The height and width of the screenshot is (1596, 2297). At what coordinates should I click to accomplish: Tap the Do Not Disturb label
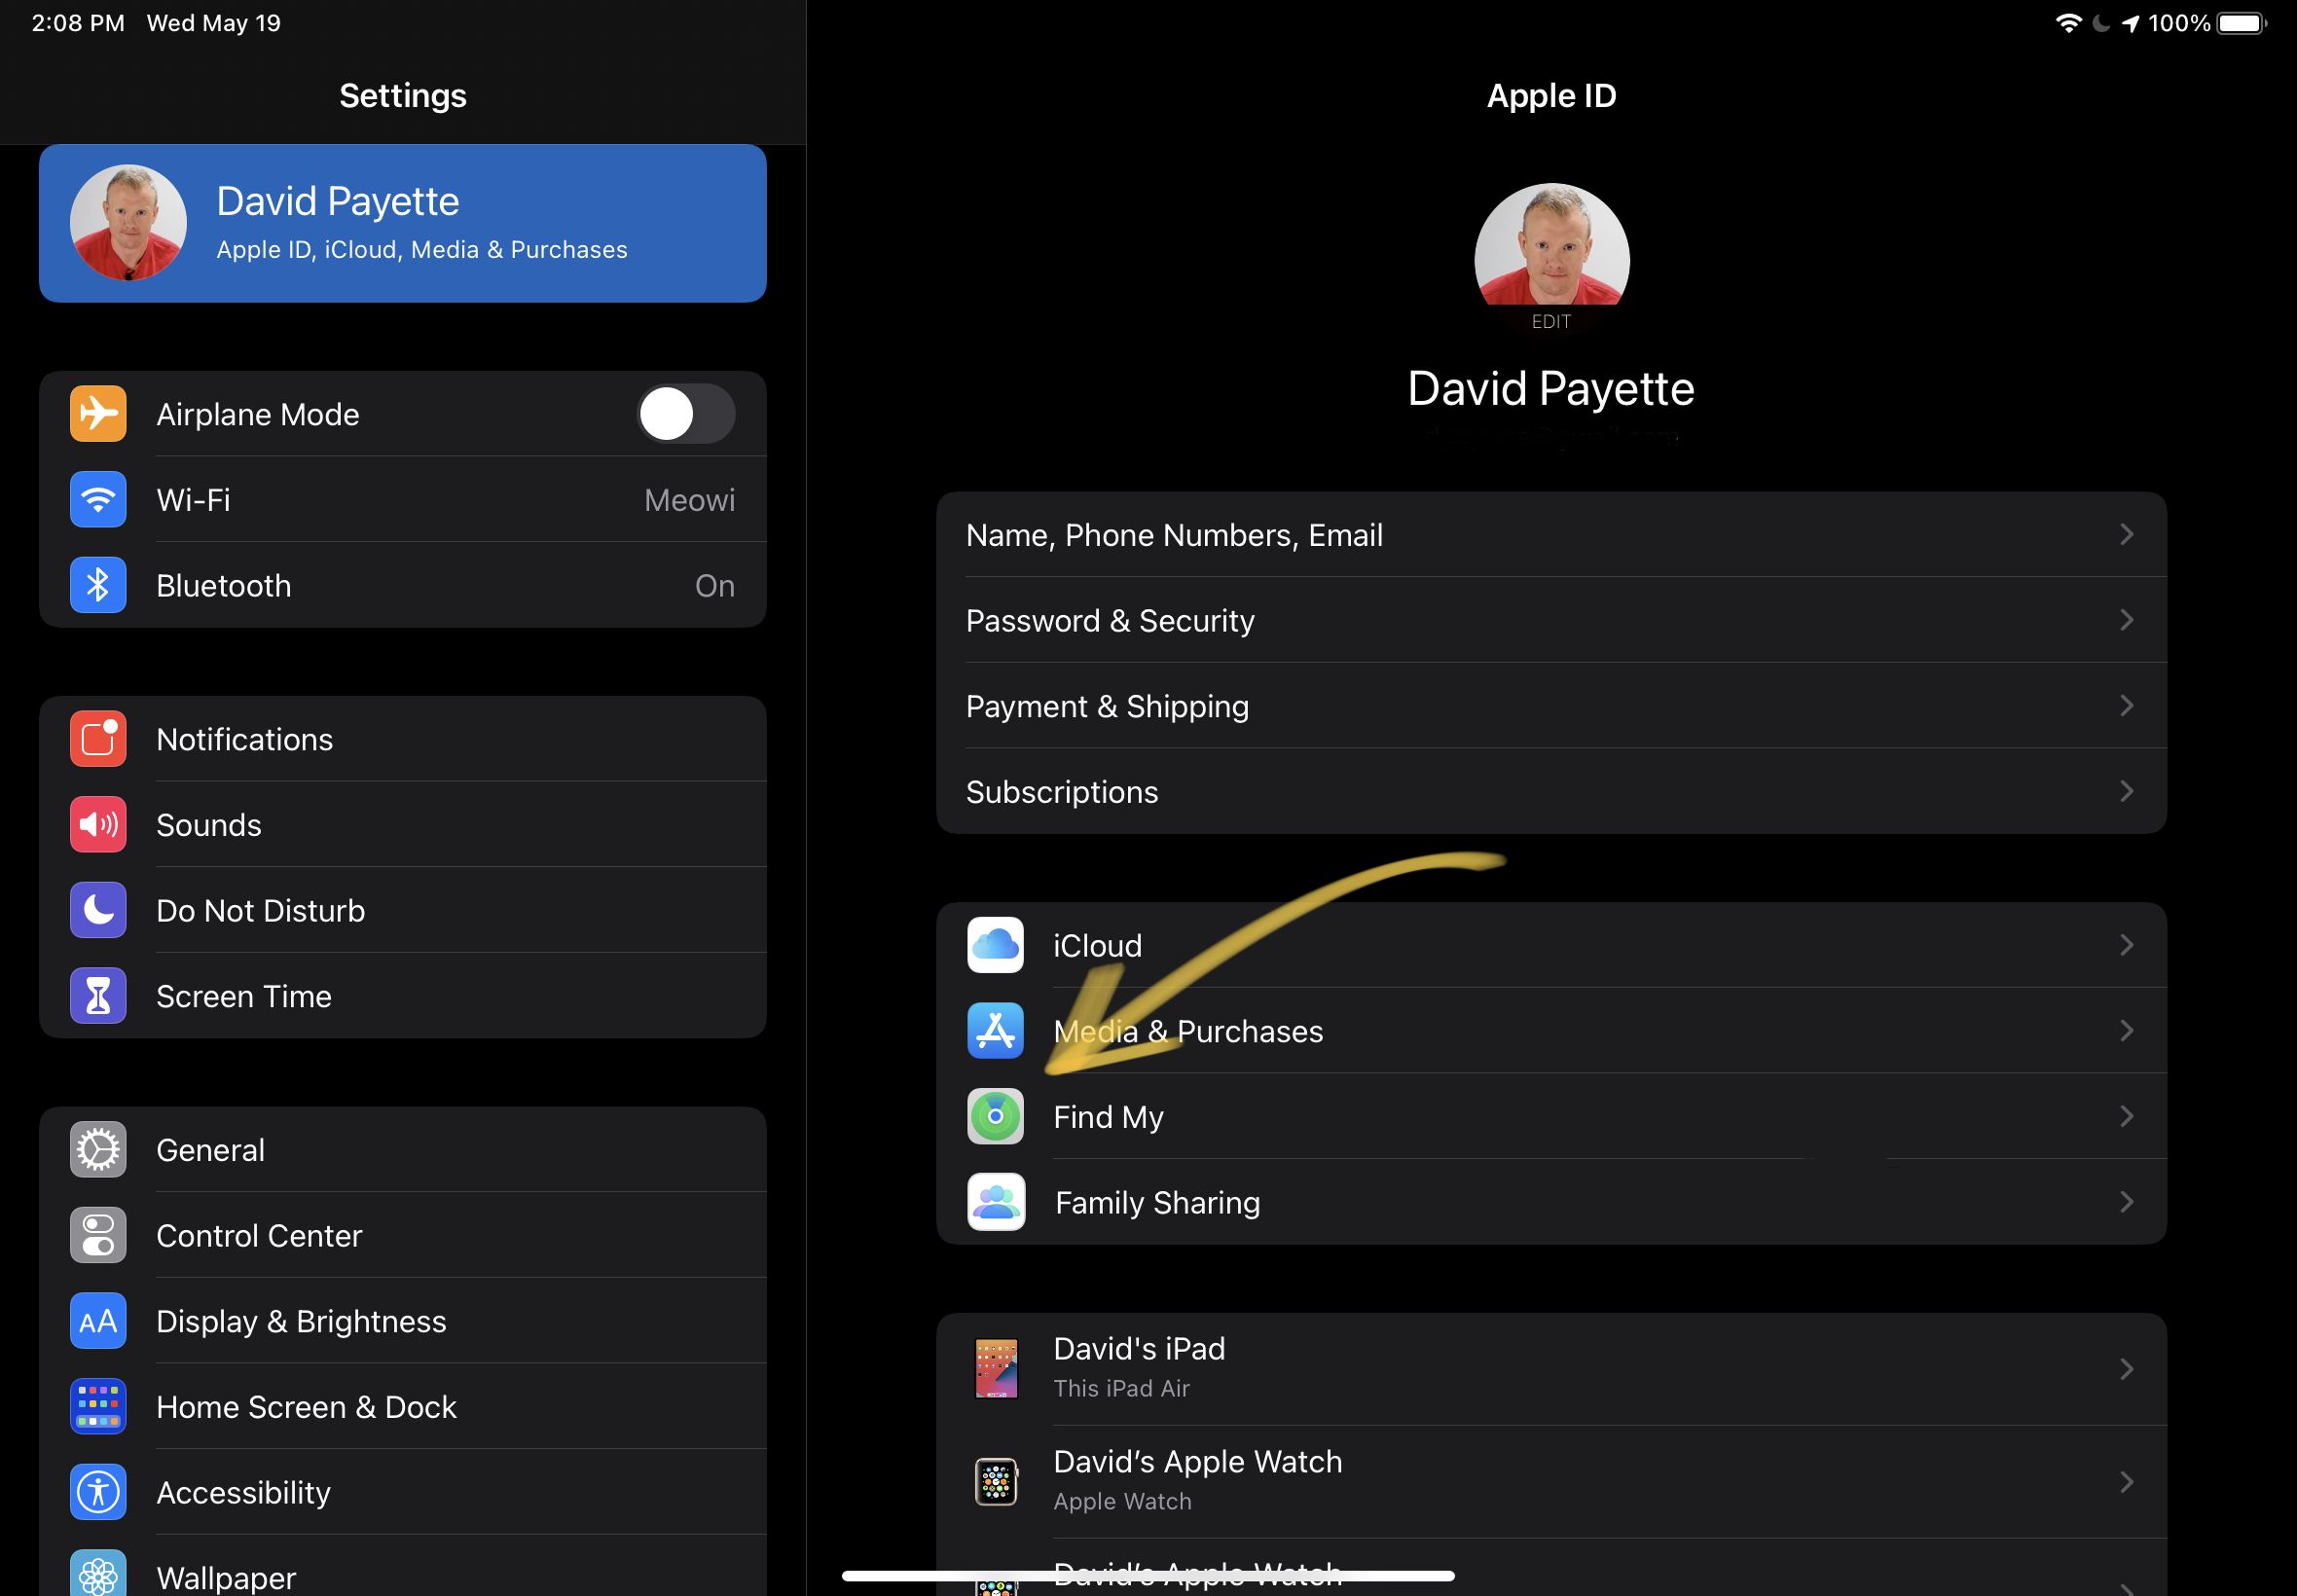[260, 911]
